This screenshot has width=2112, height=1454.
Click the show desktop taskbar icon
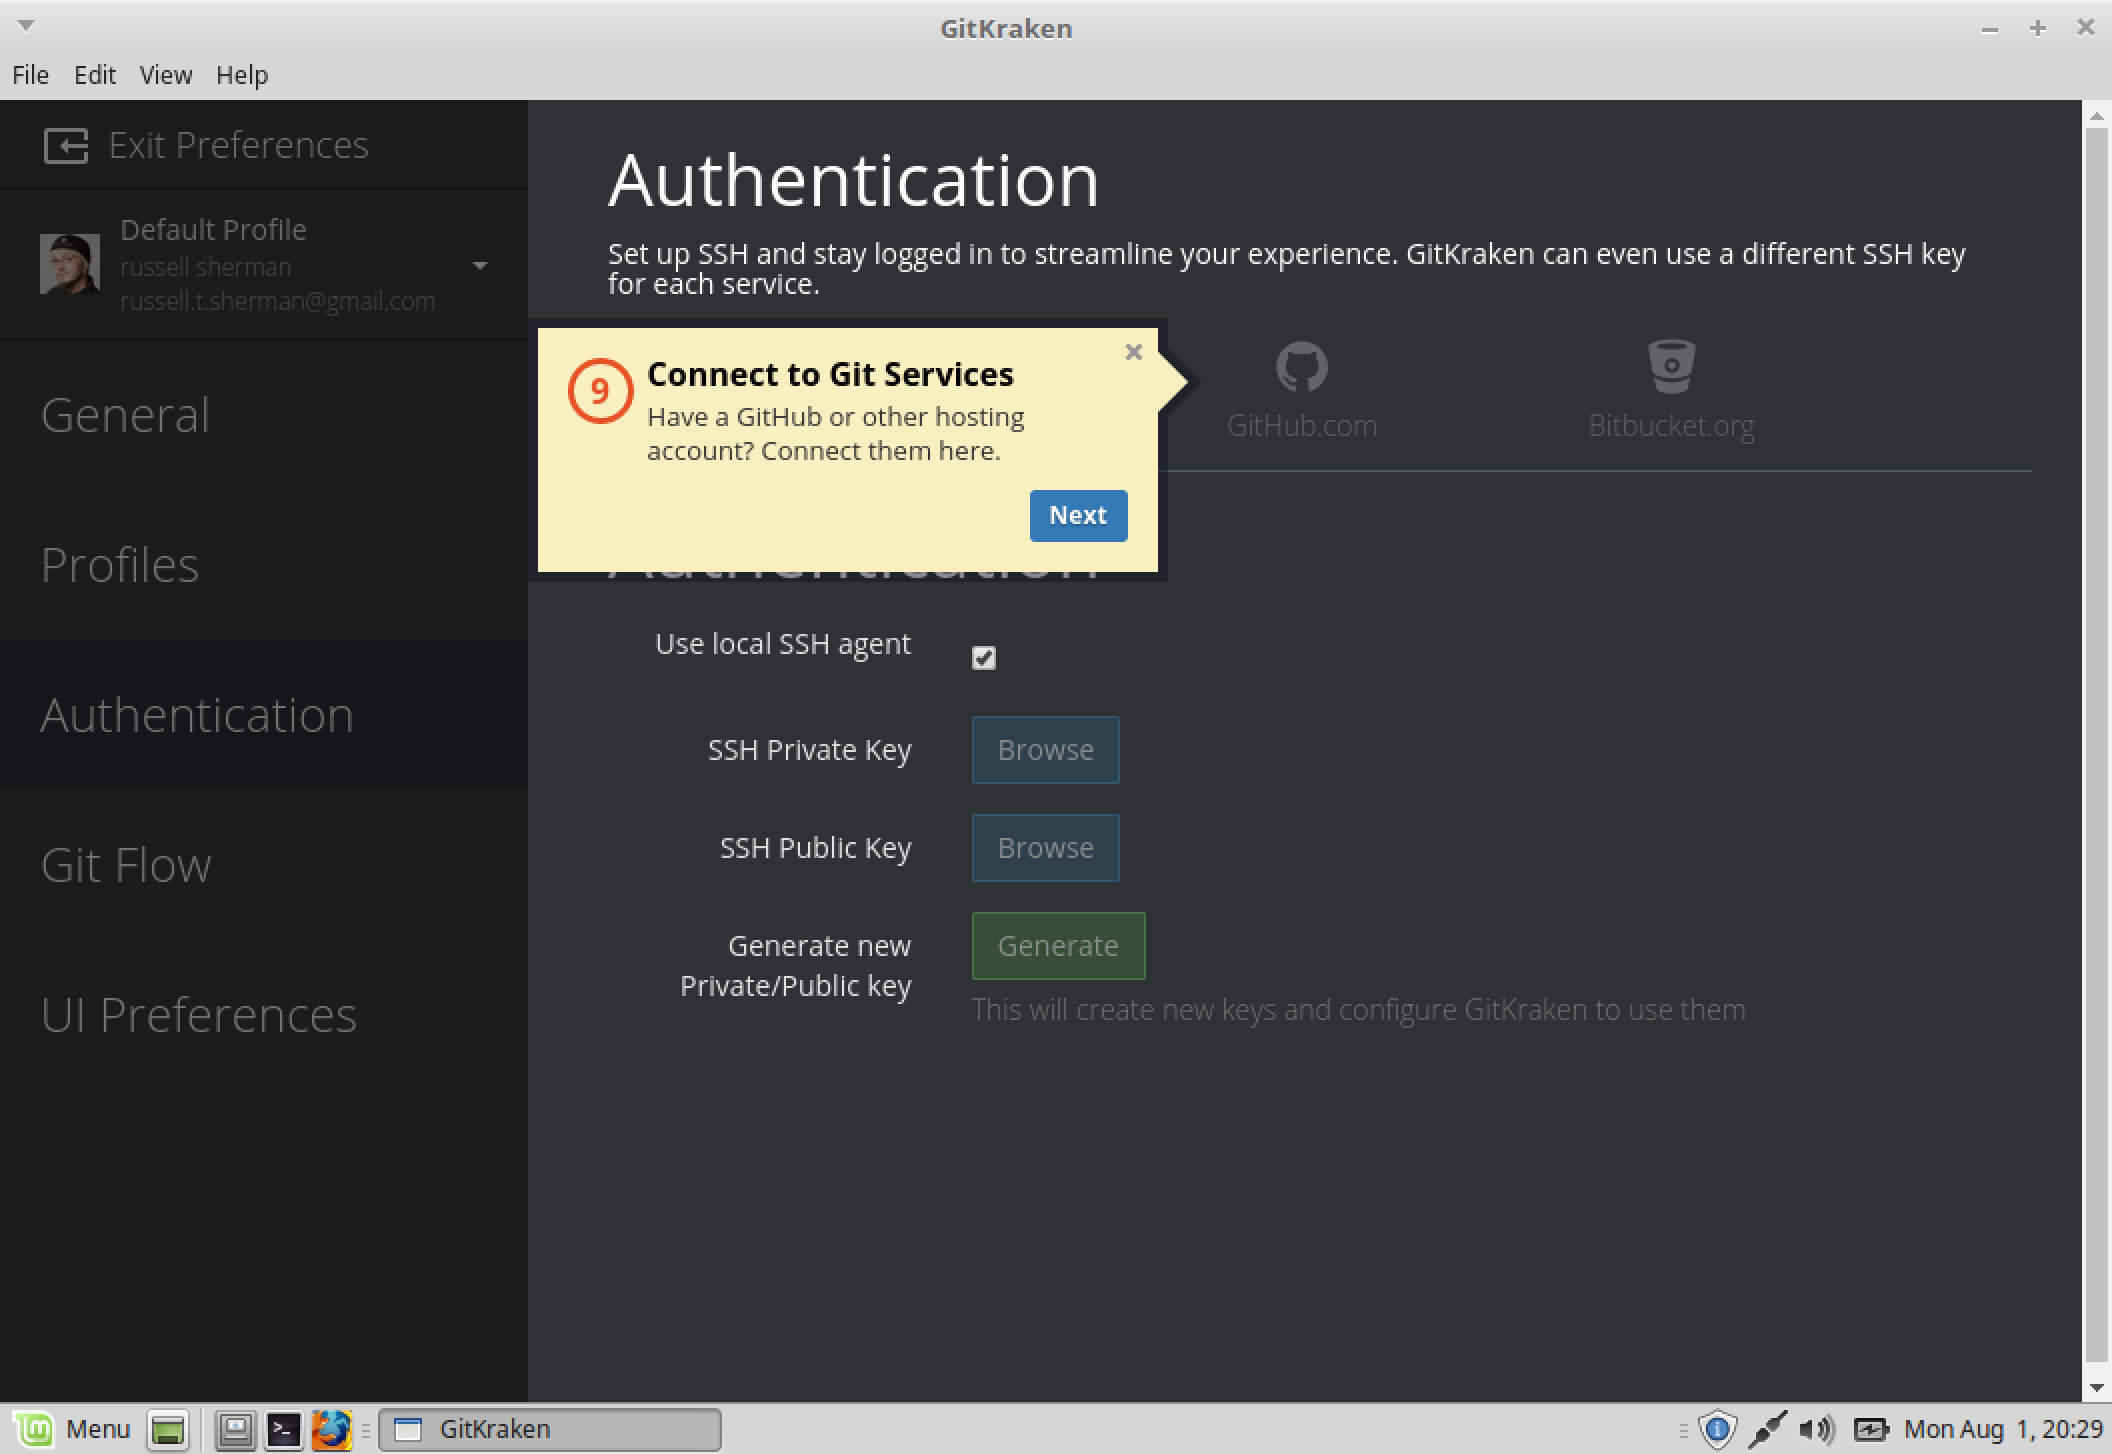tap(168, 1430)
